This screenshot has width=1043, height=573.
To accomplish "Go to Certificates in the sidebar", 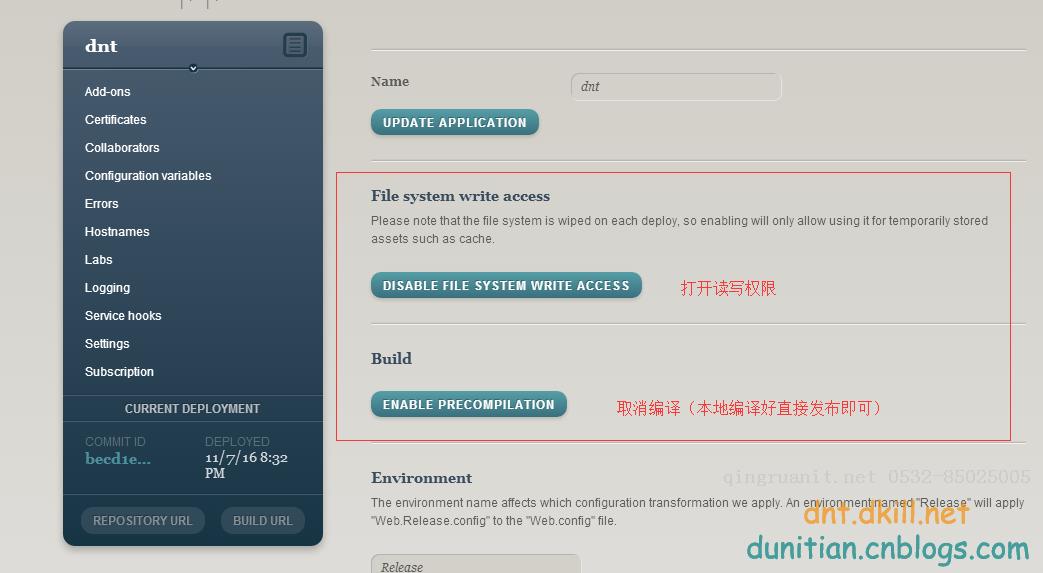I will [x=115, y=120].
